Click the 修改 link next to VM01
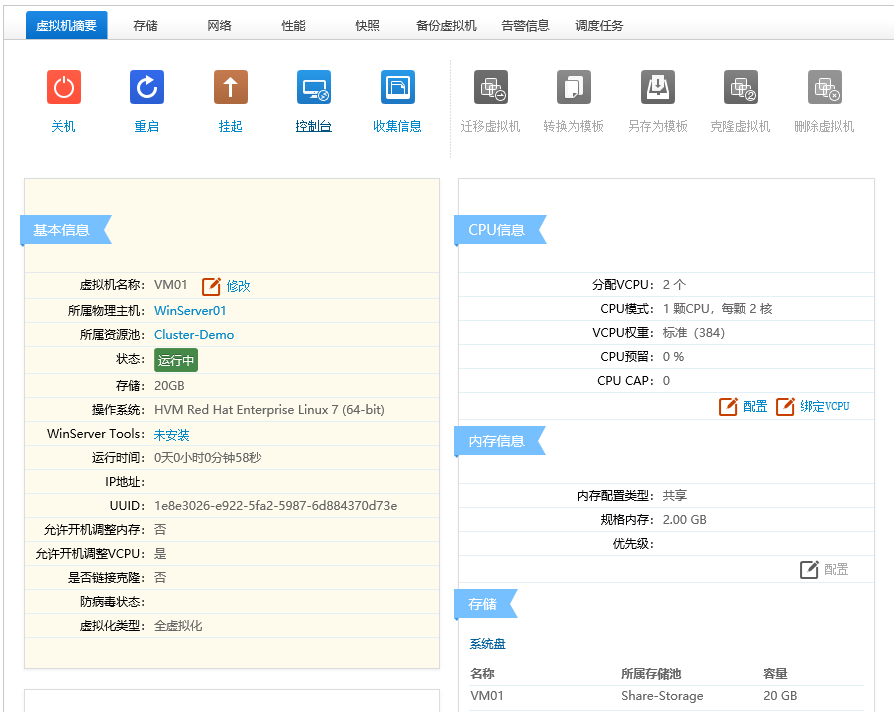 coord(238,286)
